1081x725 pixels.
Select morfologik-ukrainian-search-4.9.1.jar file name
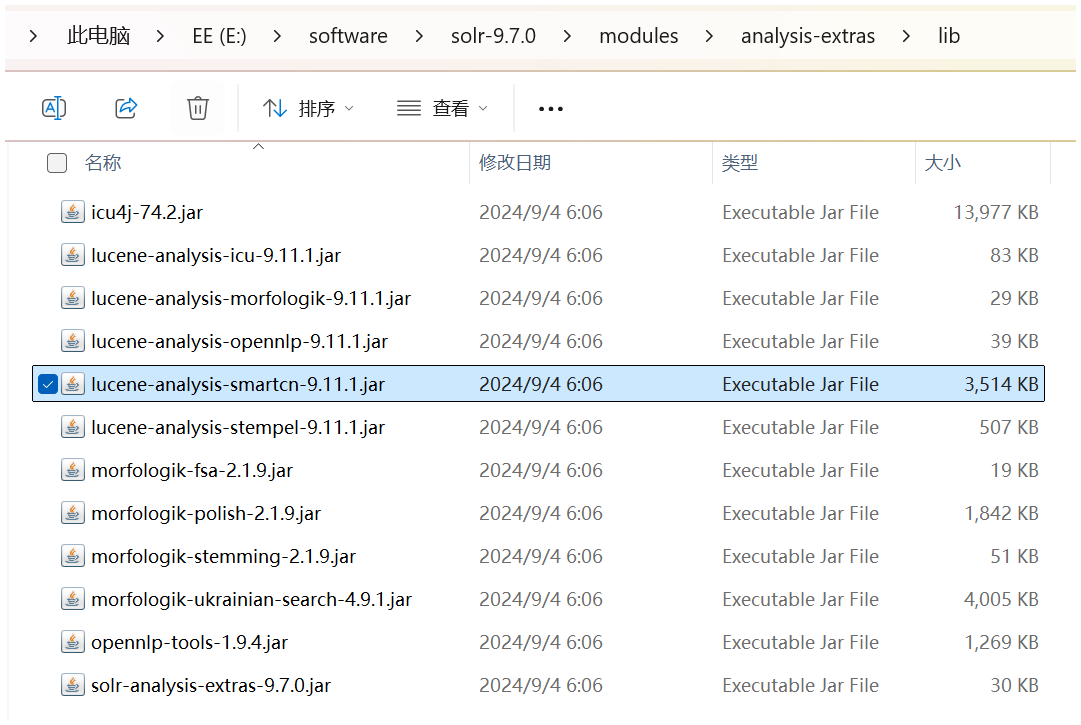(x=251, y=599)
